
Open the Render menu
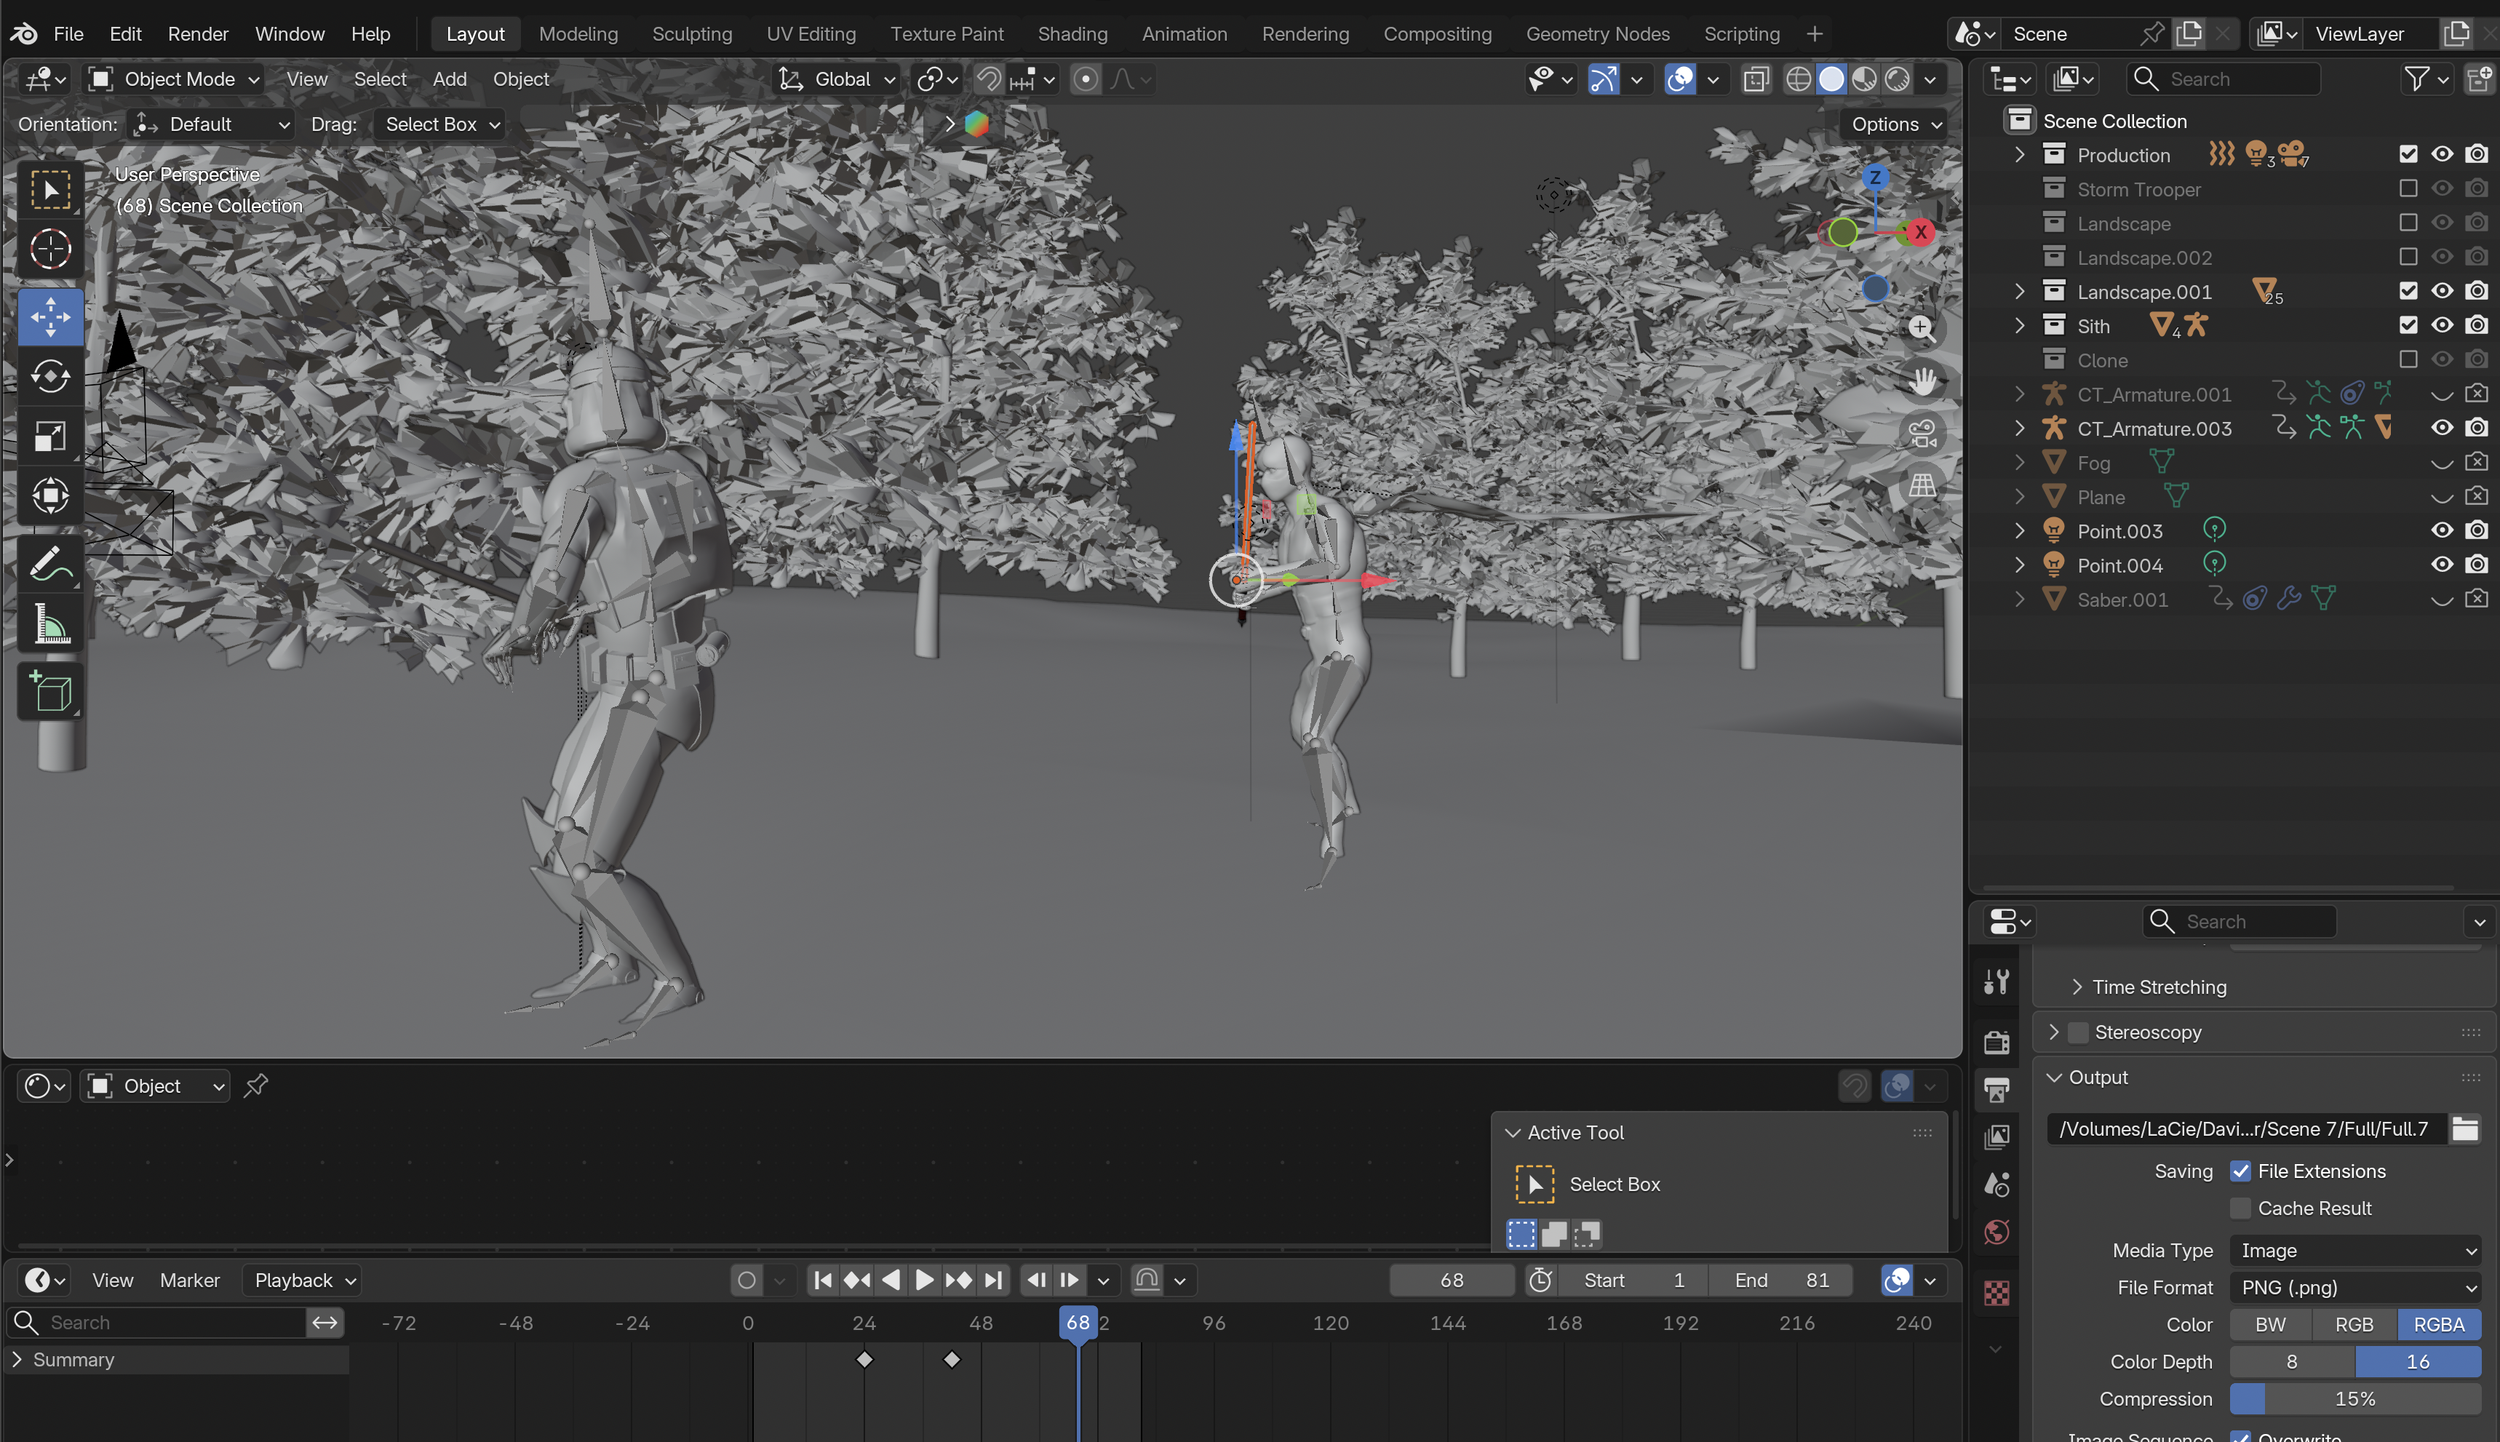click(x=198, y=34)
